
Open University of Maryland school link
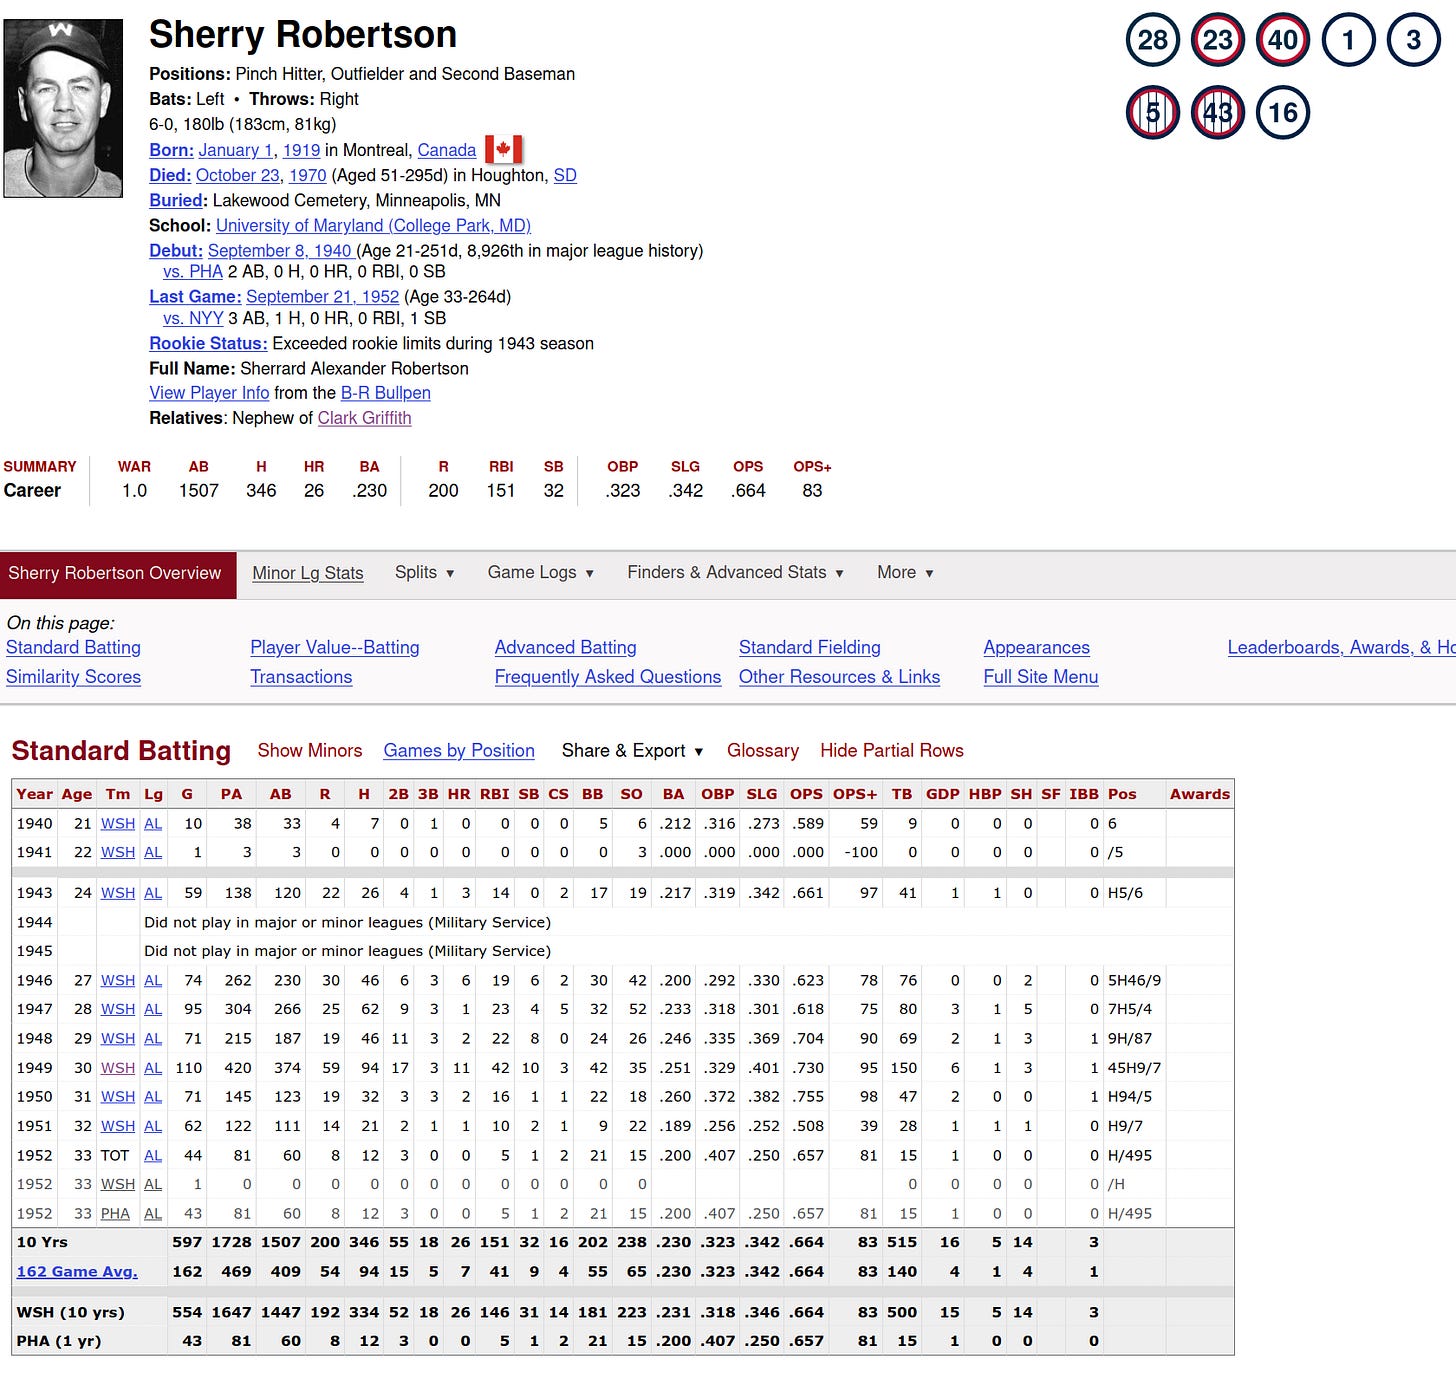(373, 225)
